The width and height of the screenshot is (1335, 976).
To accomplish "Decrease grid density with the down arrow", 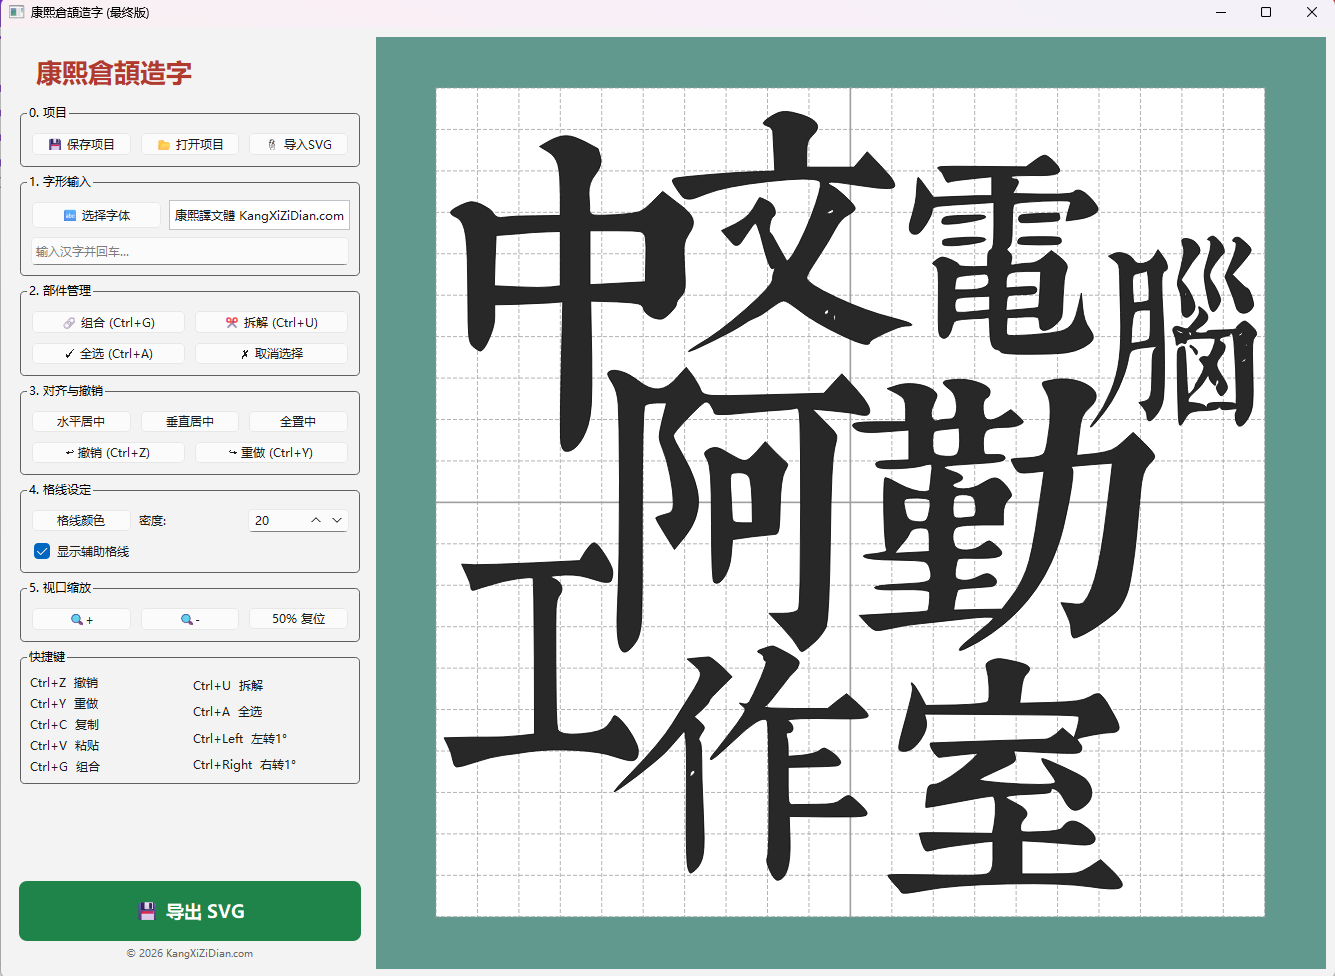I will (x=337, y=521).
